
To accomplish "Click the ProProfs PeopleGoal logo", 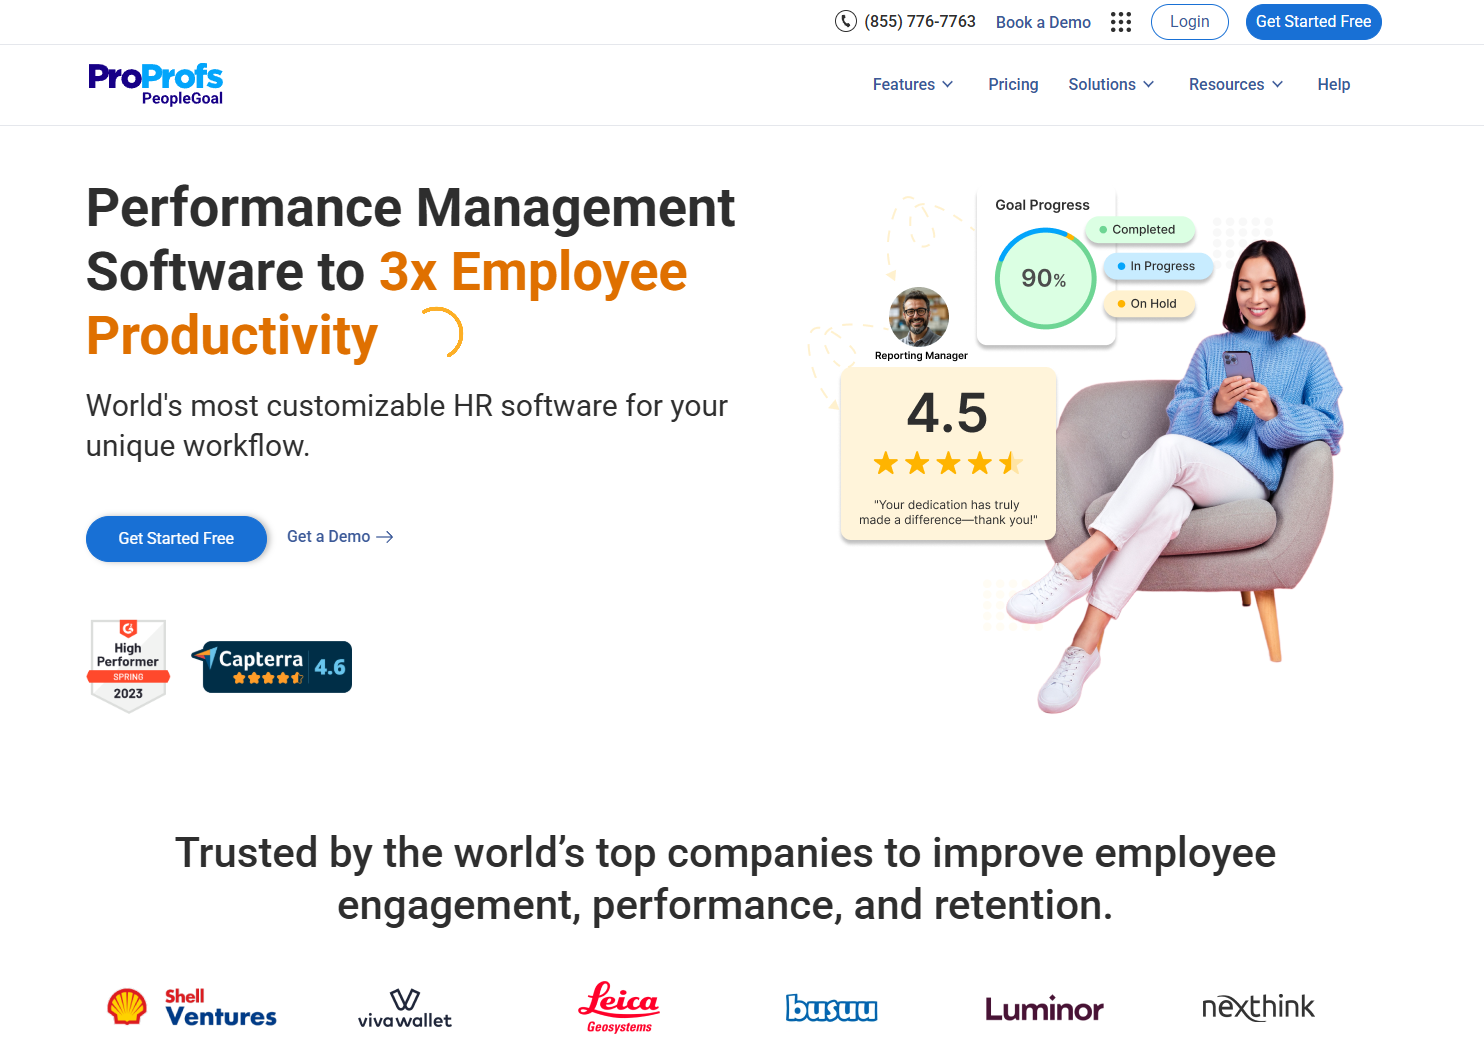I will (155, 84).
